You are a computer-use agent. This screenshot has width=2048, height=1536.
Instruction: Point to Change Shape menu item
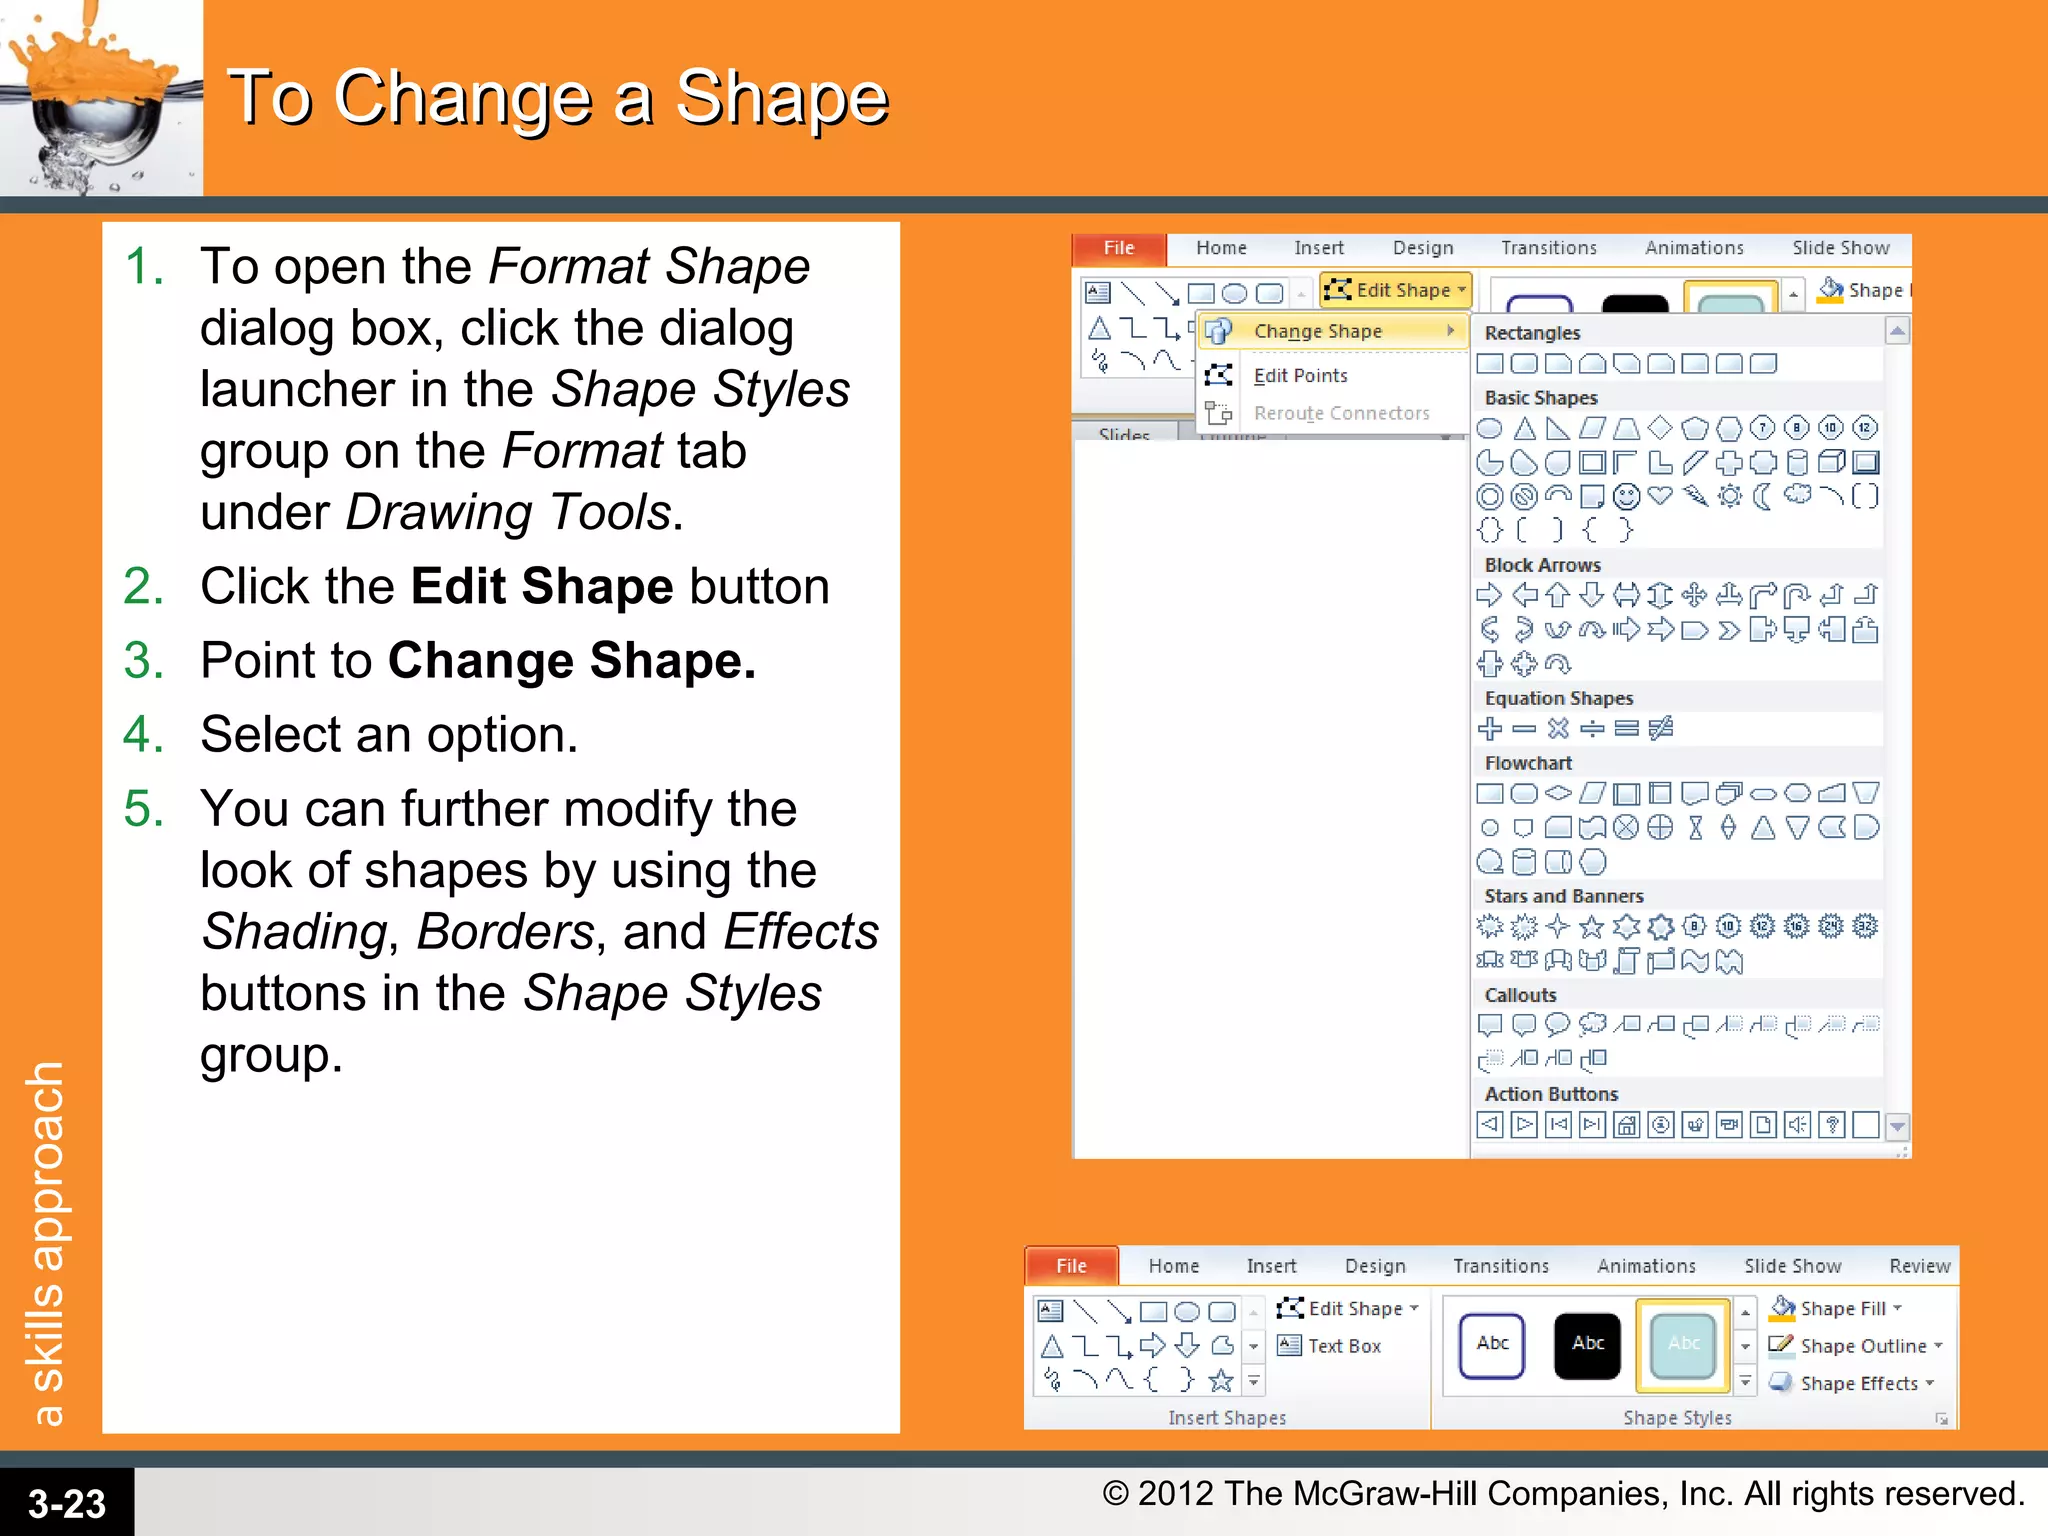coord(1318,331)
